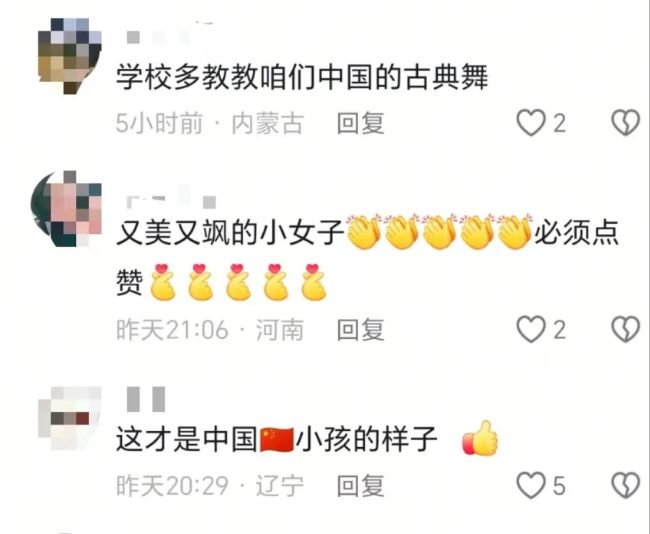Open username above 又美又飒的小女子 comment
The image size is (650, 534).
[x=171, y=197]
